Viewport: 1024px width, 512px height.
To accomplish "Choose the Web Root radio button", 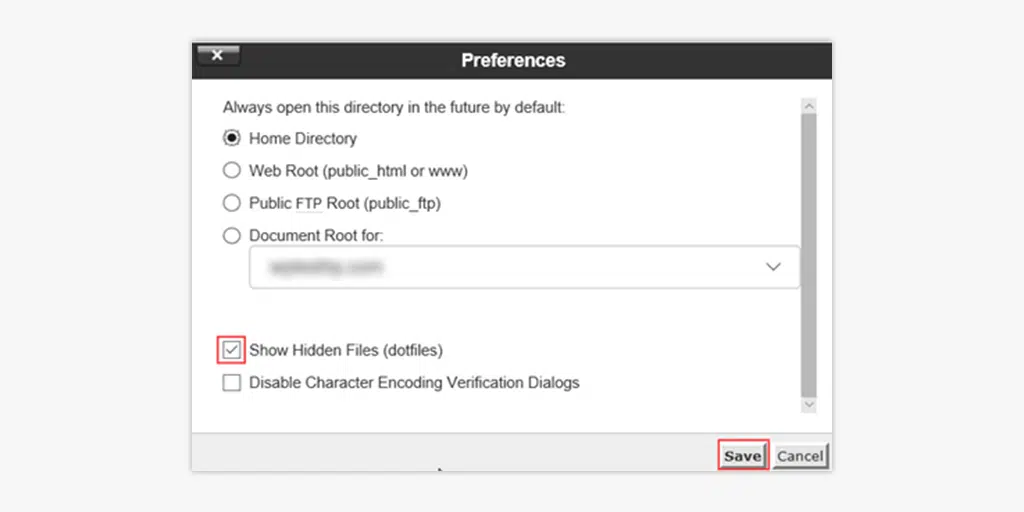I will pos(232,171).
